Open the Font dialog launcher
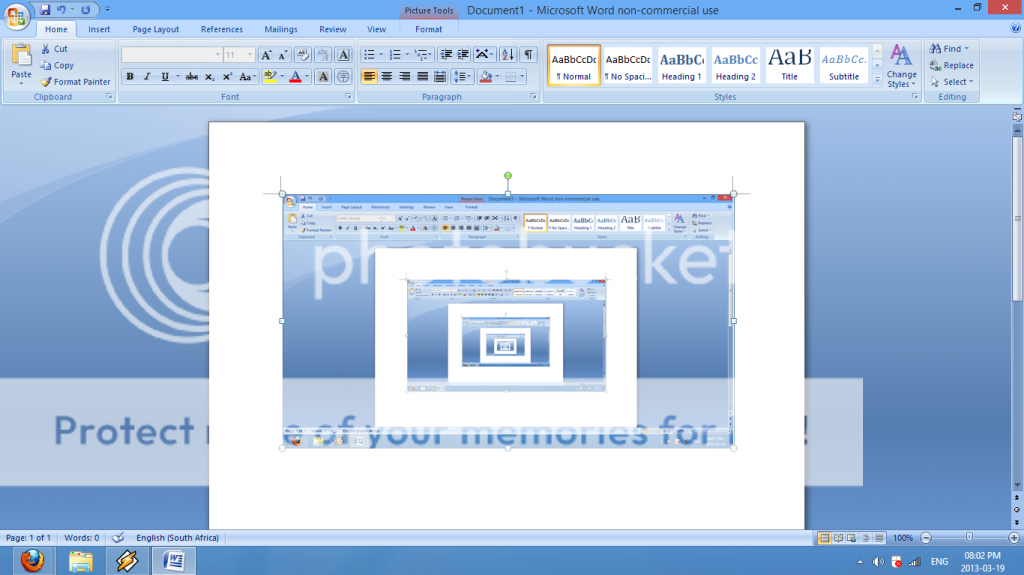 [x=348, y=97]
